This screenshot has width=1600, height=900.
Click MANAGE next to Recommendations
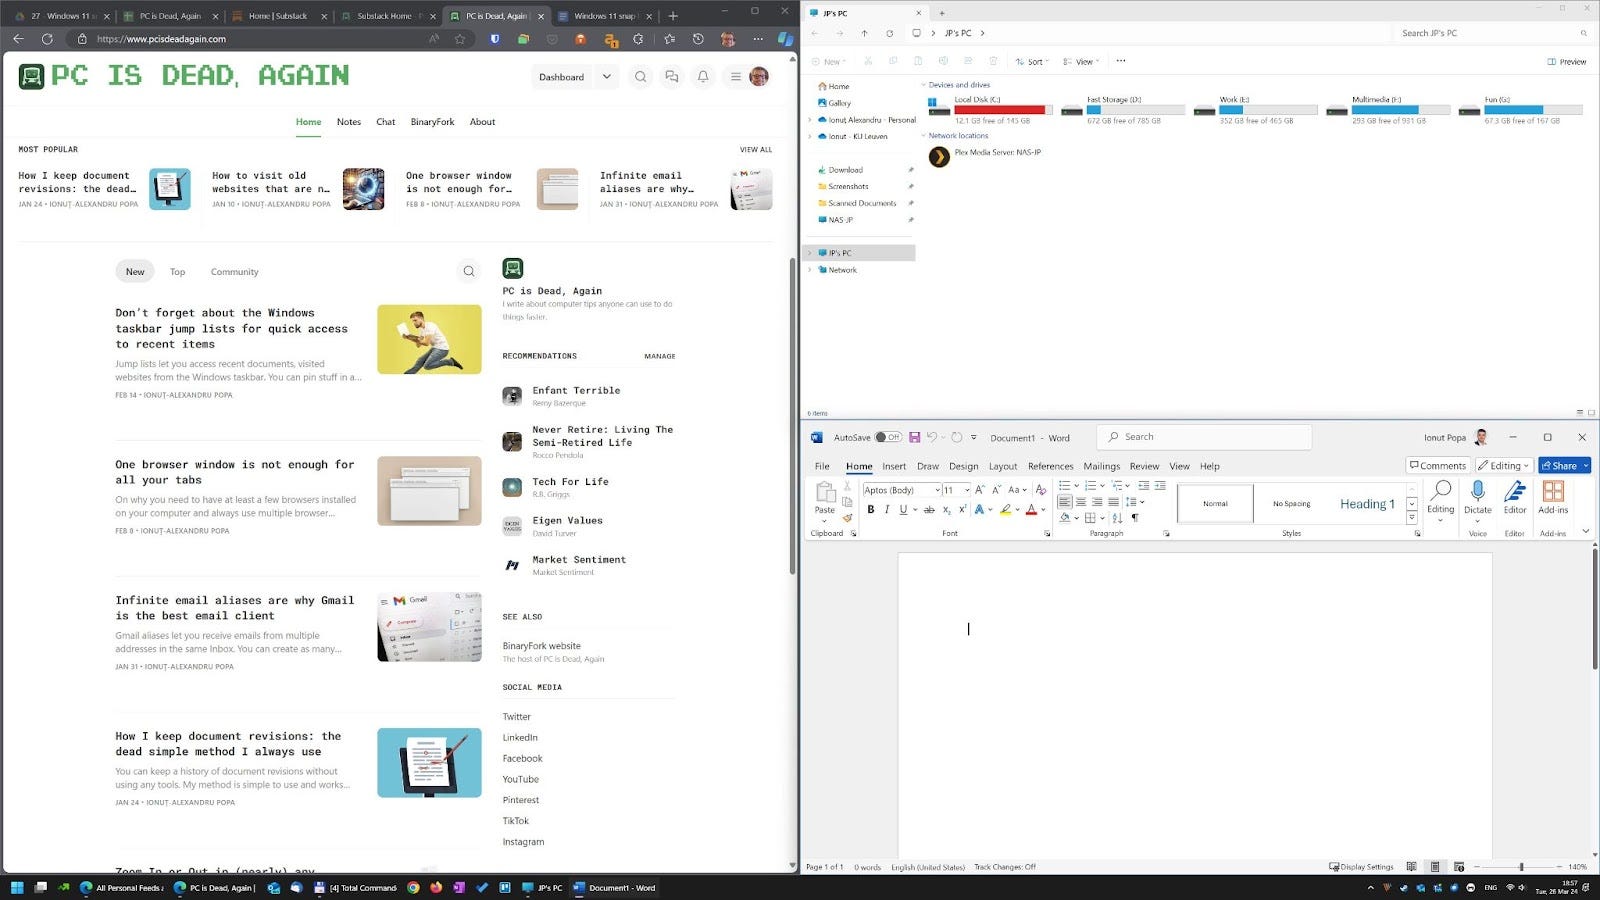coord(660,356)
